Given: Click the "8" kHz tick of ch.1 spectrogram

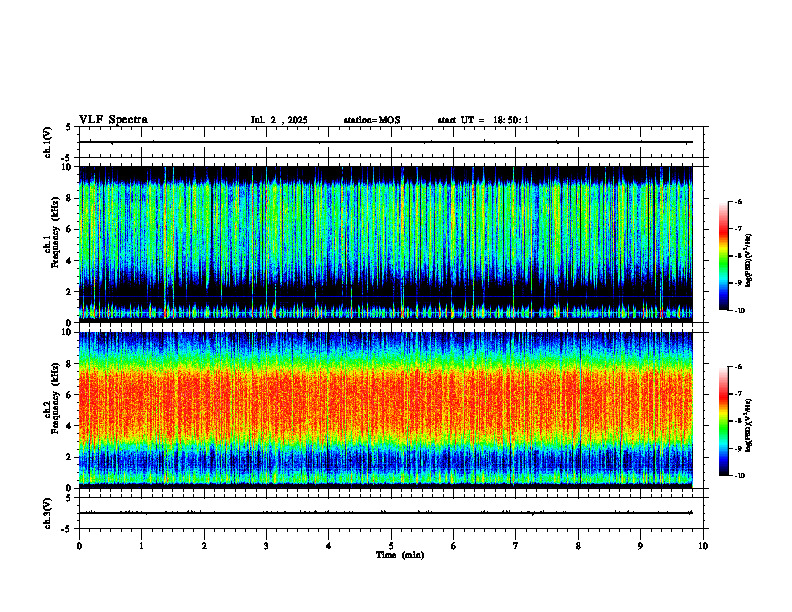Looking at the screenshot, I should [71, 198].
